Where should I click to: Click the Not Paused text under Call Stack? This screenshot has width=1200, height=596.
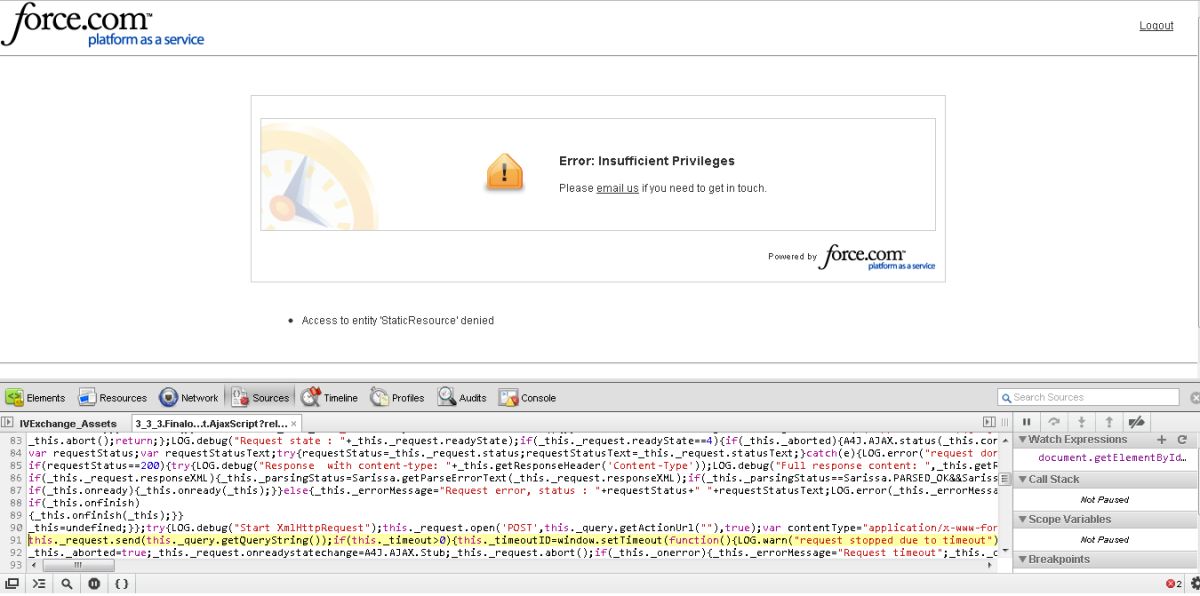[1104, 499]
